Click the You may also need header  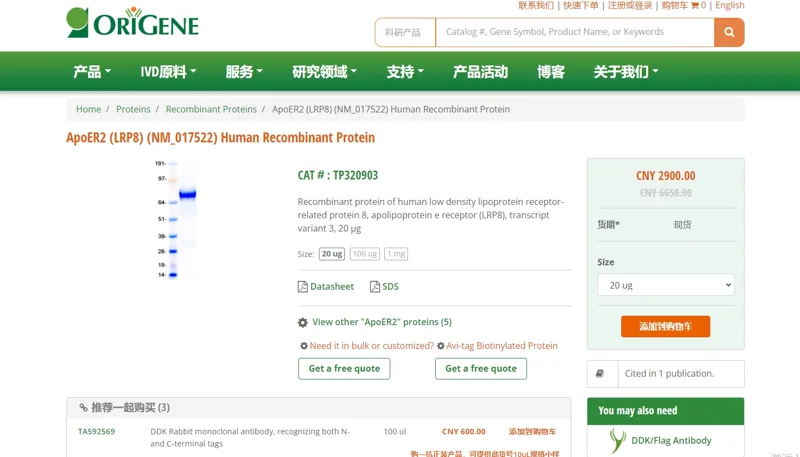665,411
